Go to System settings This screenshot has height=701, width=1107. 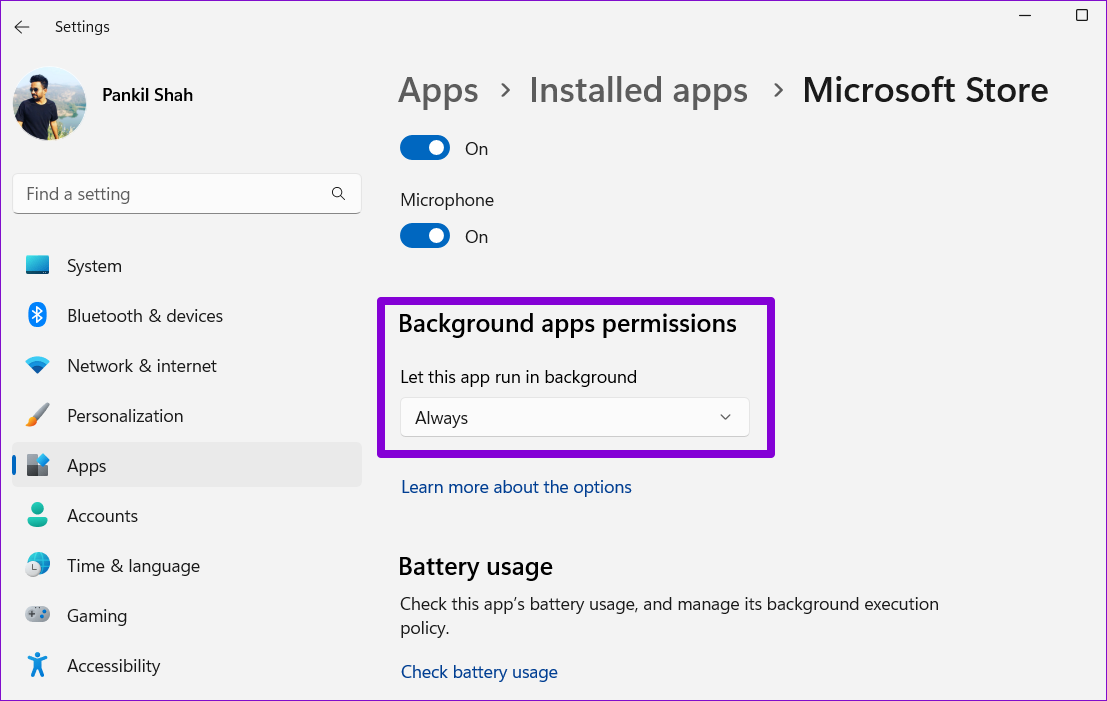(187, 265)
